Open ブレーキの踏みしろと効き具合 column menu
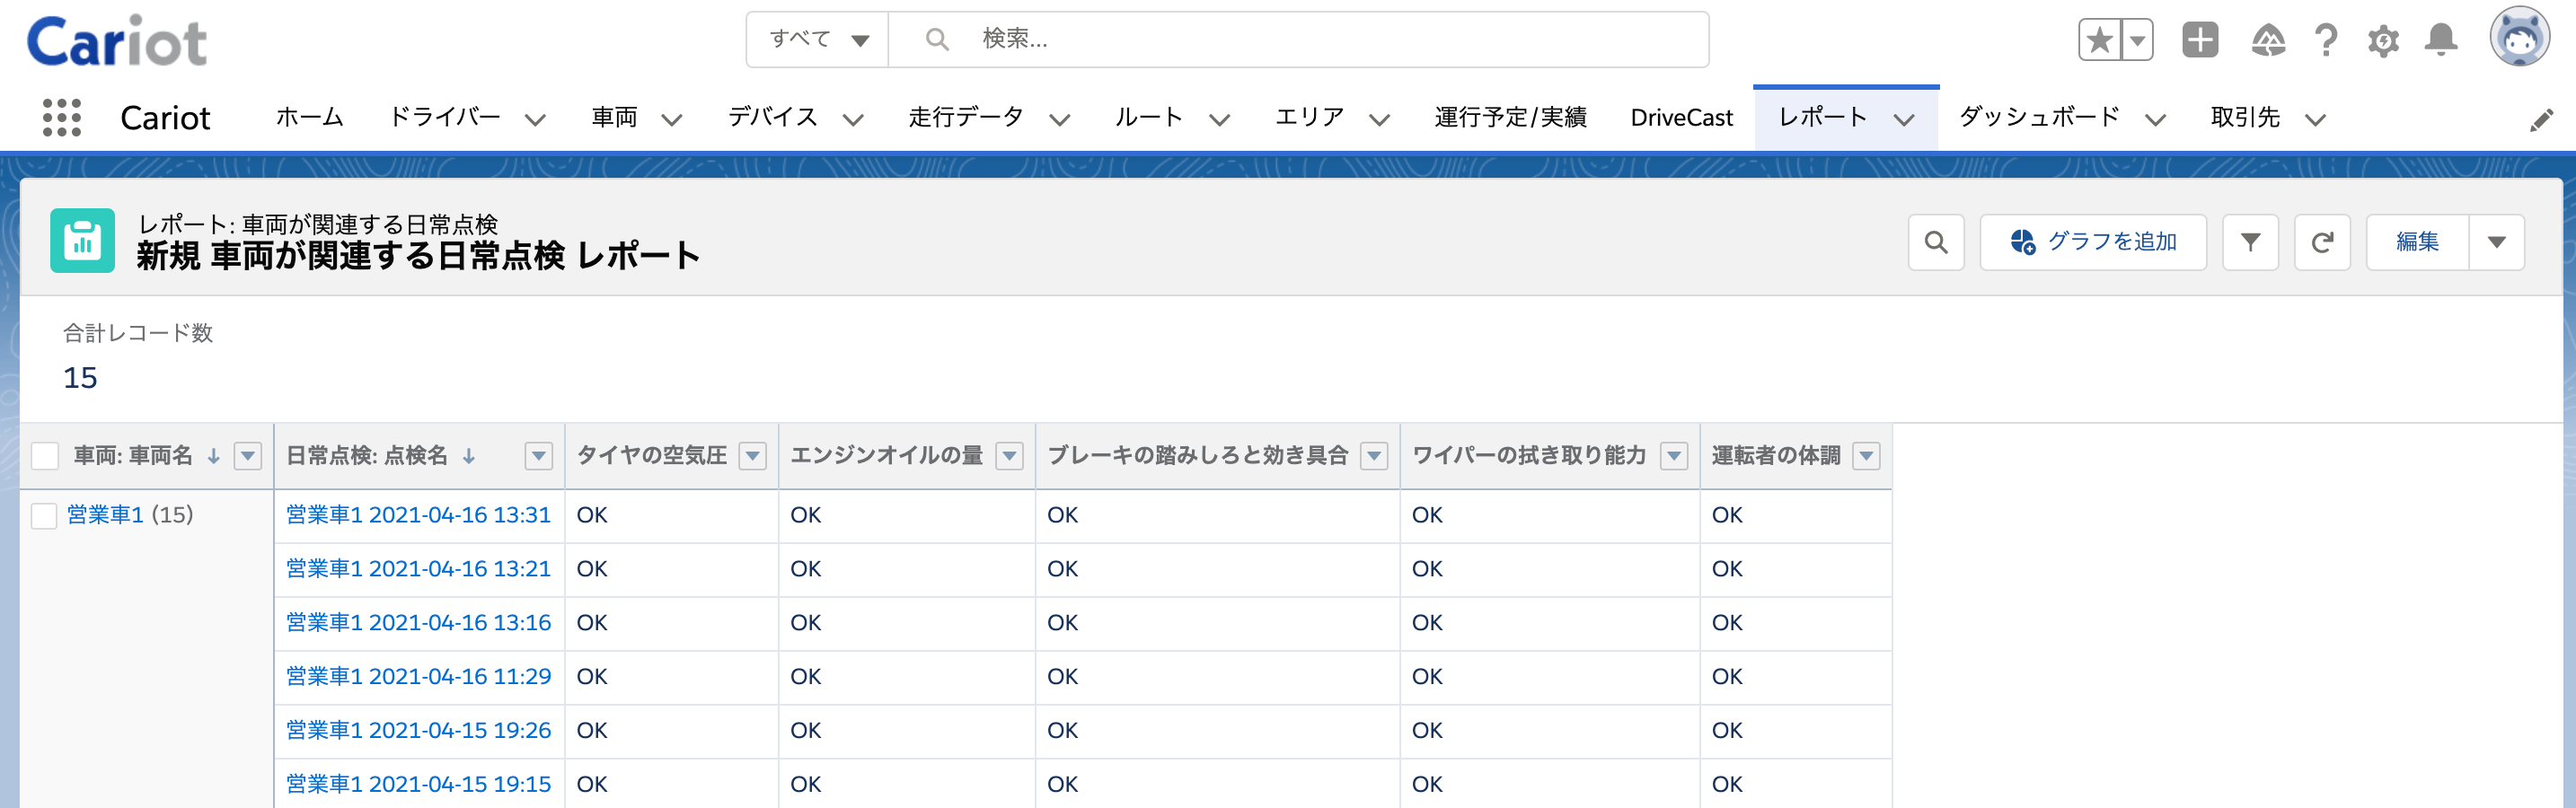Screen dimensions: 2576x808 (x=1375, y=456)
